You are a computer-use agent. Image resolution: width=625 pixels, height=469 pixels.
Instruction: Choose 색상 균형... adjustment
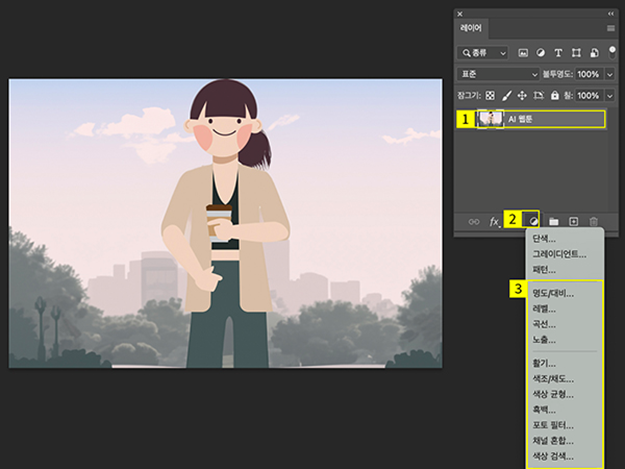click(564, 394)
